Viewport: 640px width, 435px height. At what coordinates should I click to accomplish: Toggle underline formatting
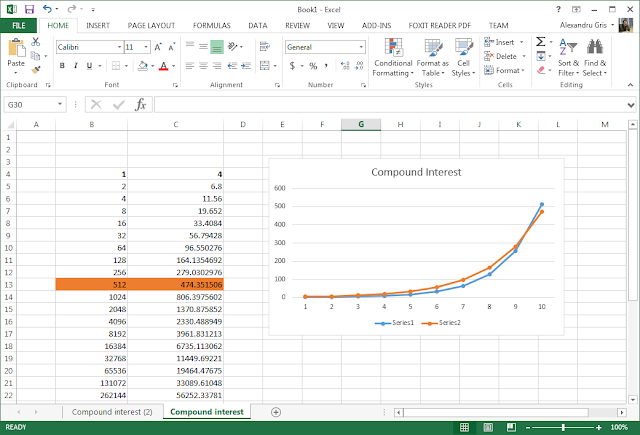coord(89,66)
